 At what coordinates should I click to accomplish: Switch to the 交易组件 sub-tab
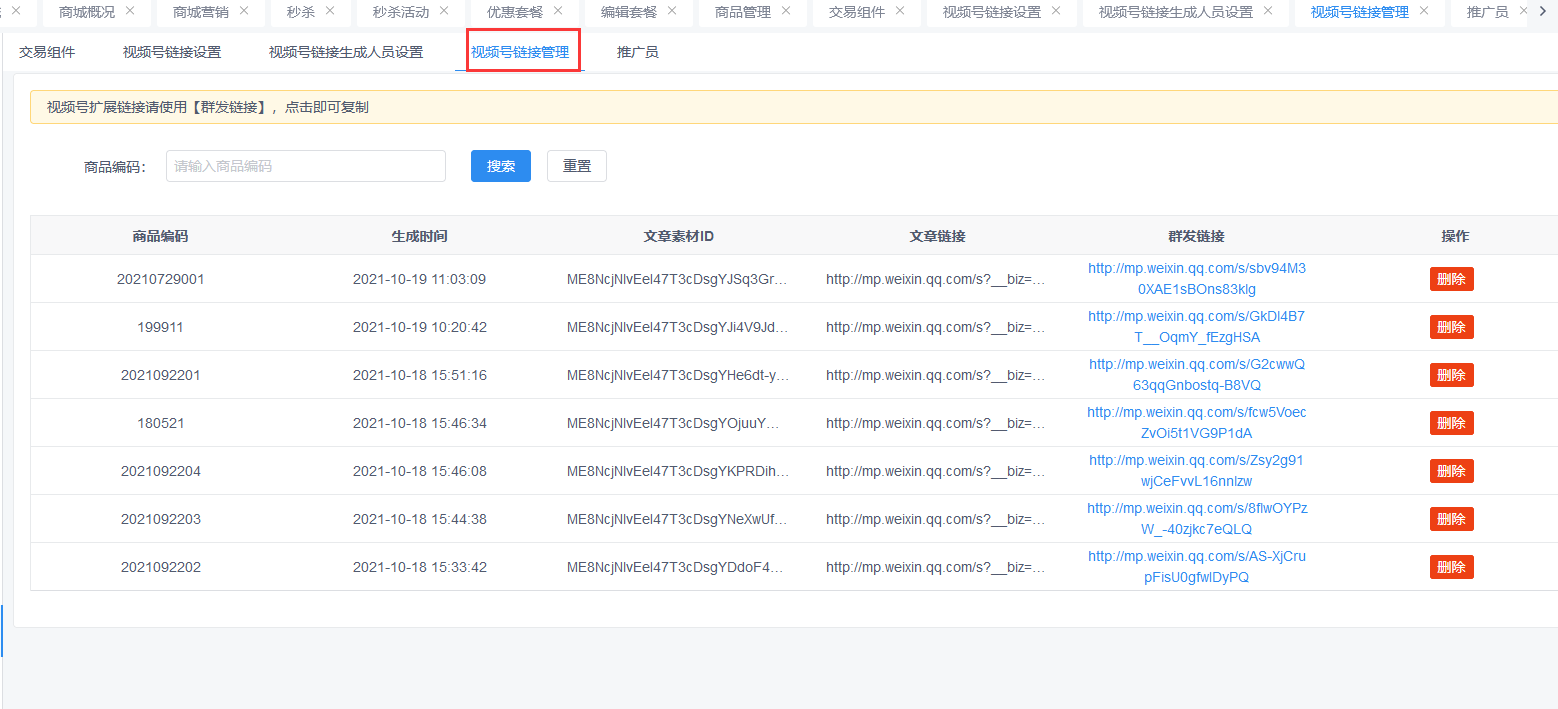point(47,52)
